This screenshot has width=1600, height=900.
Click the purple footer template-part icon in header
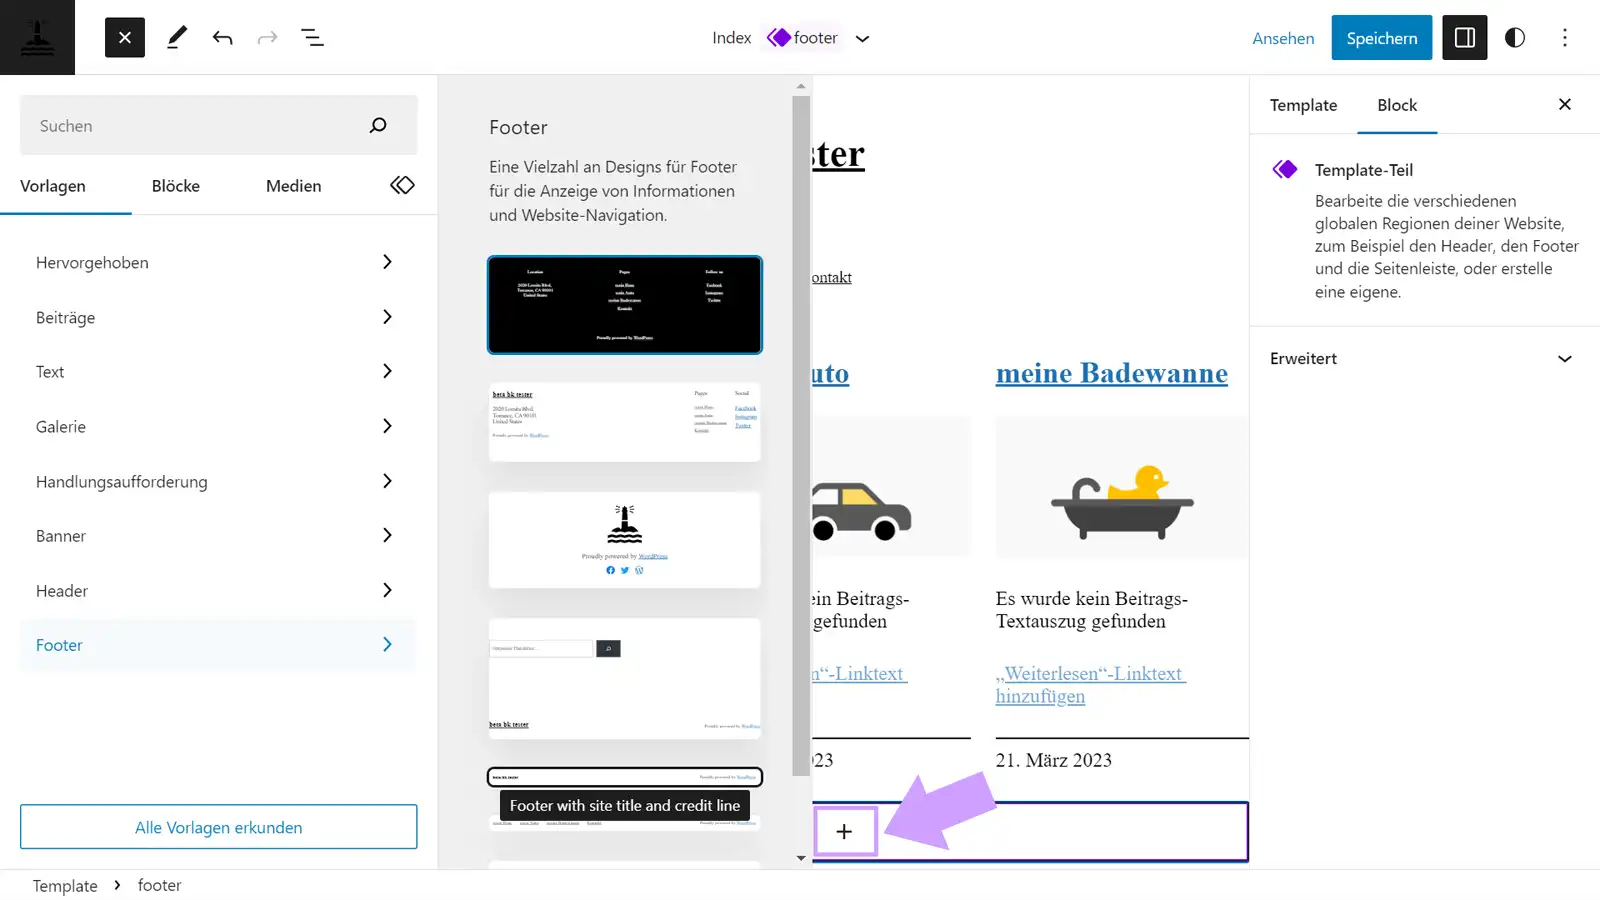pos(779,38)
